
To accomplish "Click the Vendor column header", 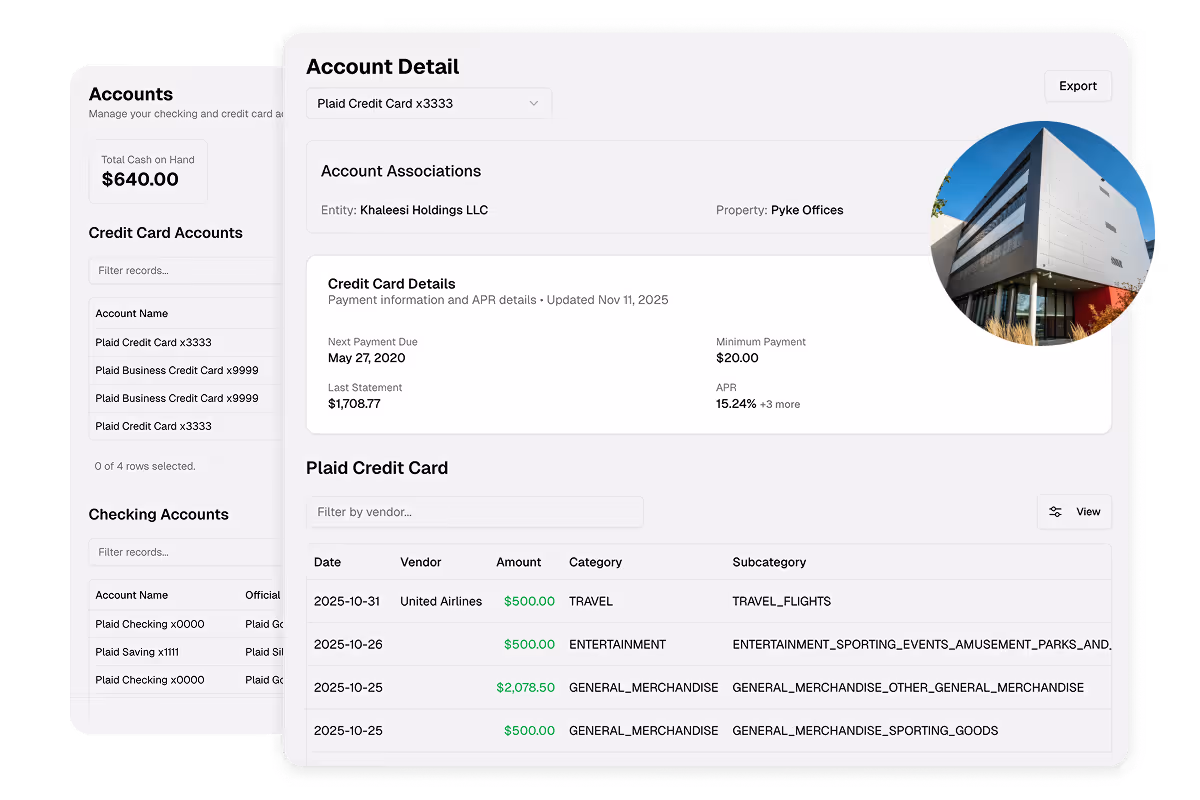I will (420, 562).
